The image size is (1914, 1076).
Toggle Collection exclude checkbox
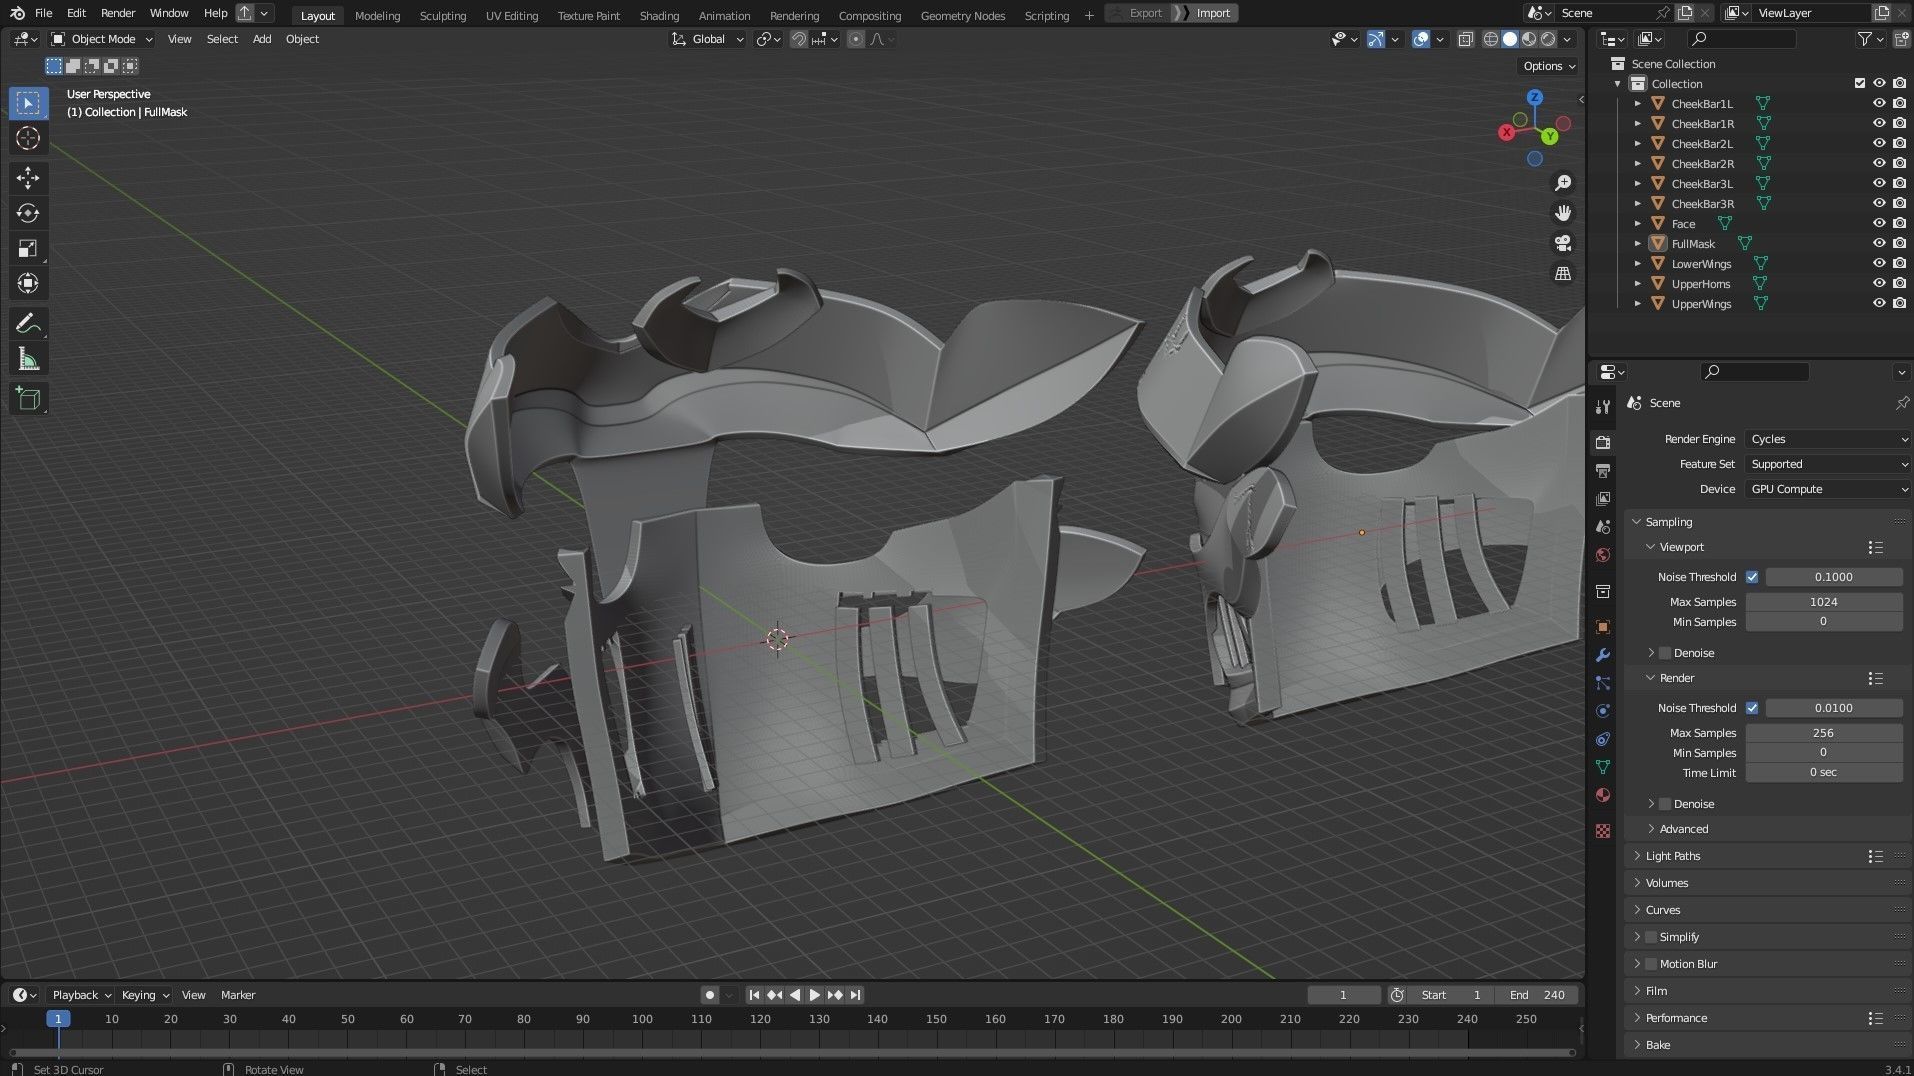point(1860,83)
